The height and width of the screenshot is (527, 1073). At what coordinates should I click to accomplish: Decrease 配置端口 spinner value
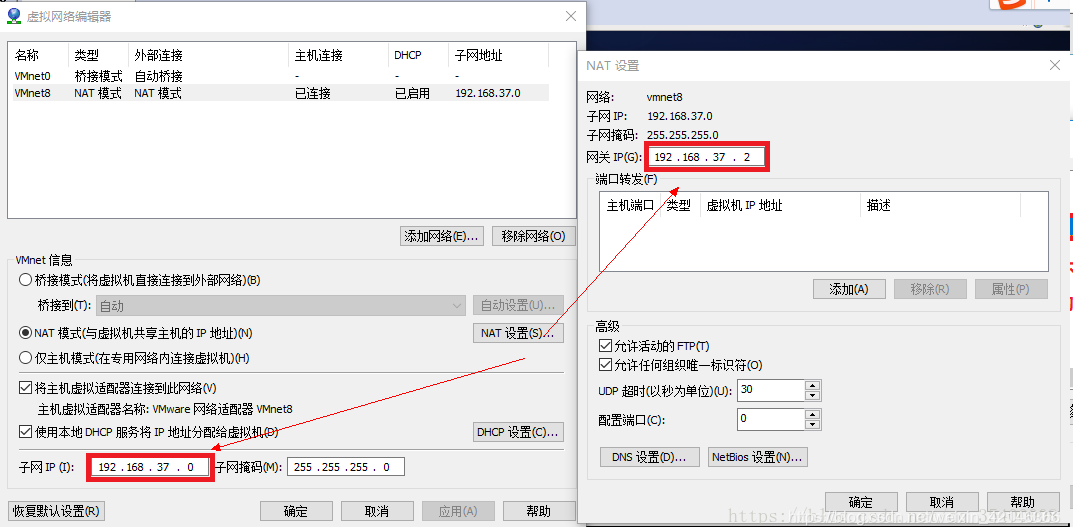(812, 424)
